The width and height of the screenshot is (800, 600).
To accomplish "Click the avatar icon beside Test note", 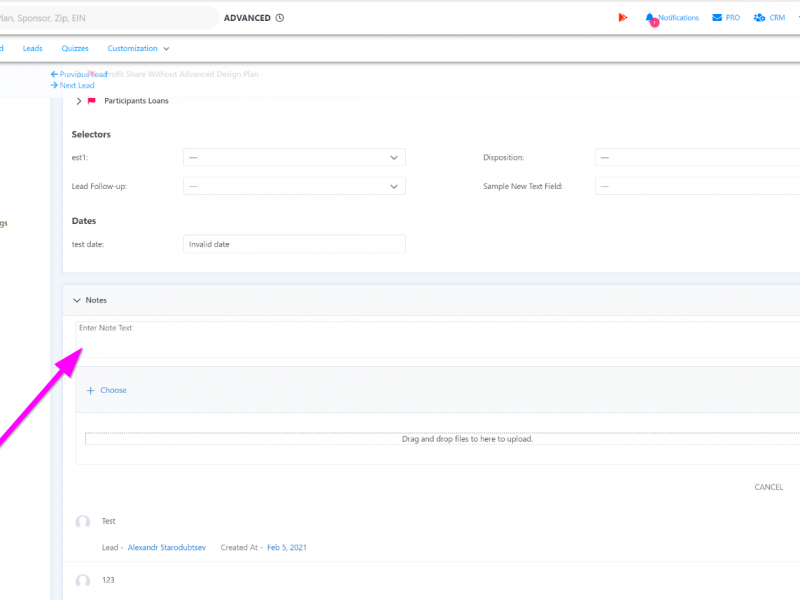I will (83, 522).
